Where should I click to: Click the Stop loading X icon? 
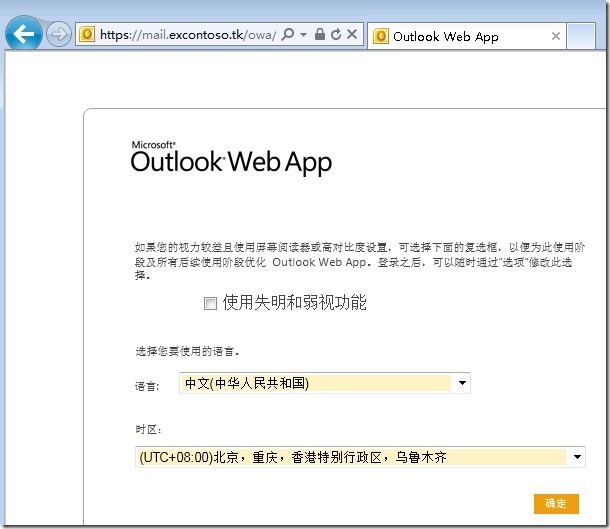pos(352,35)
